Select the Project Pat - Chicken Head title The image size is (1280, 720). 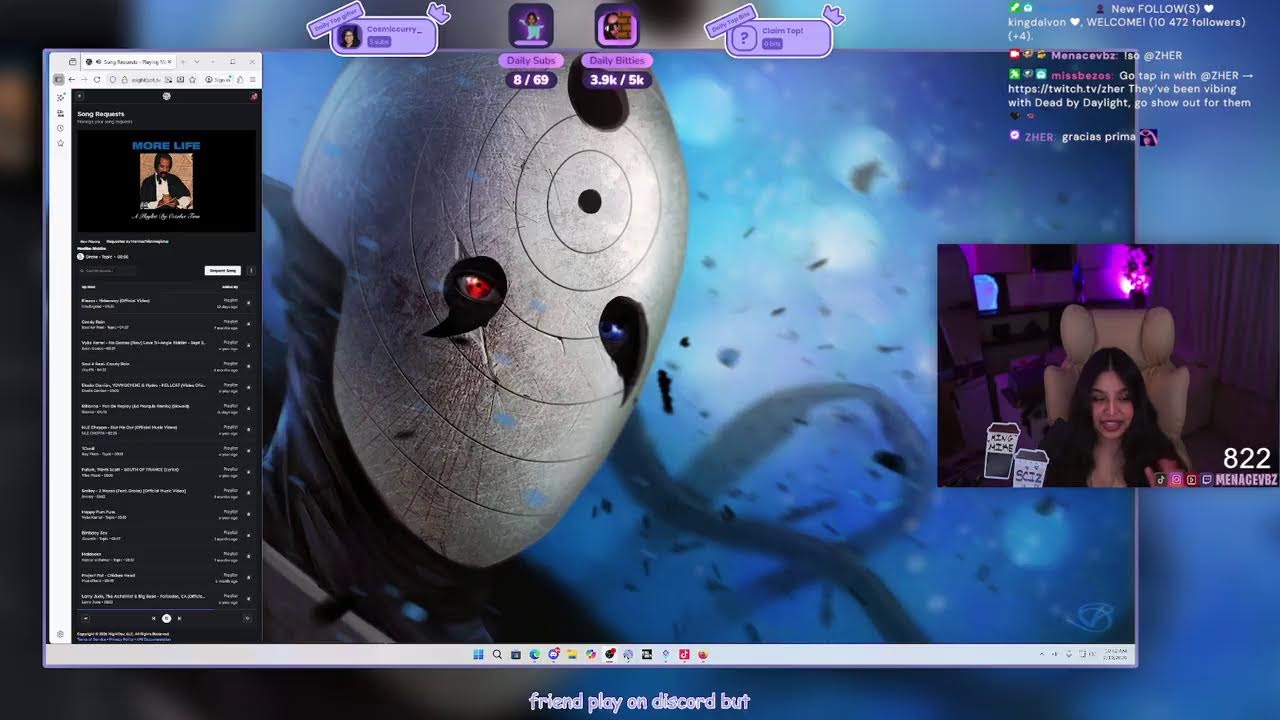[x=108, y=575]
